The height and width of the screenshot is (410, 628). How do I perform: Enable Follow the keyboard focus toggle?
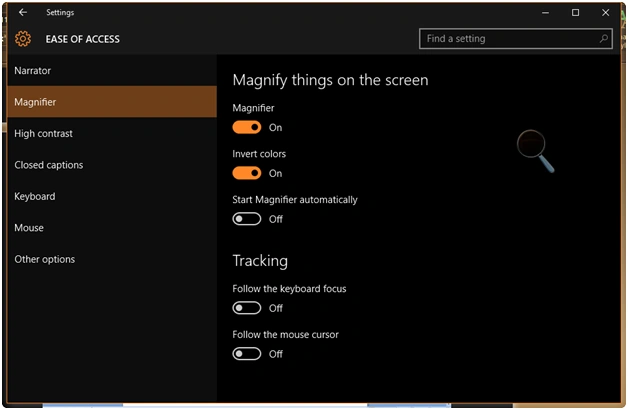pyautogui.click(x=247, y=308)
